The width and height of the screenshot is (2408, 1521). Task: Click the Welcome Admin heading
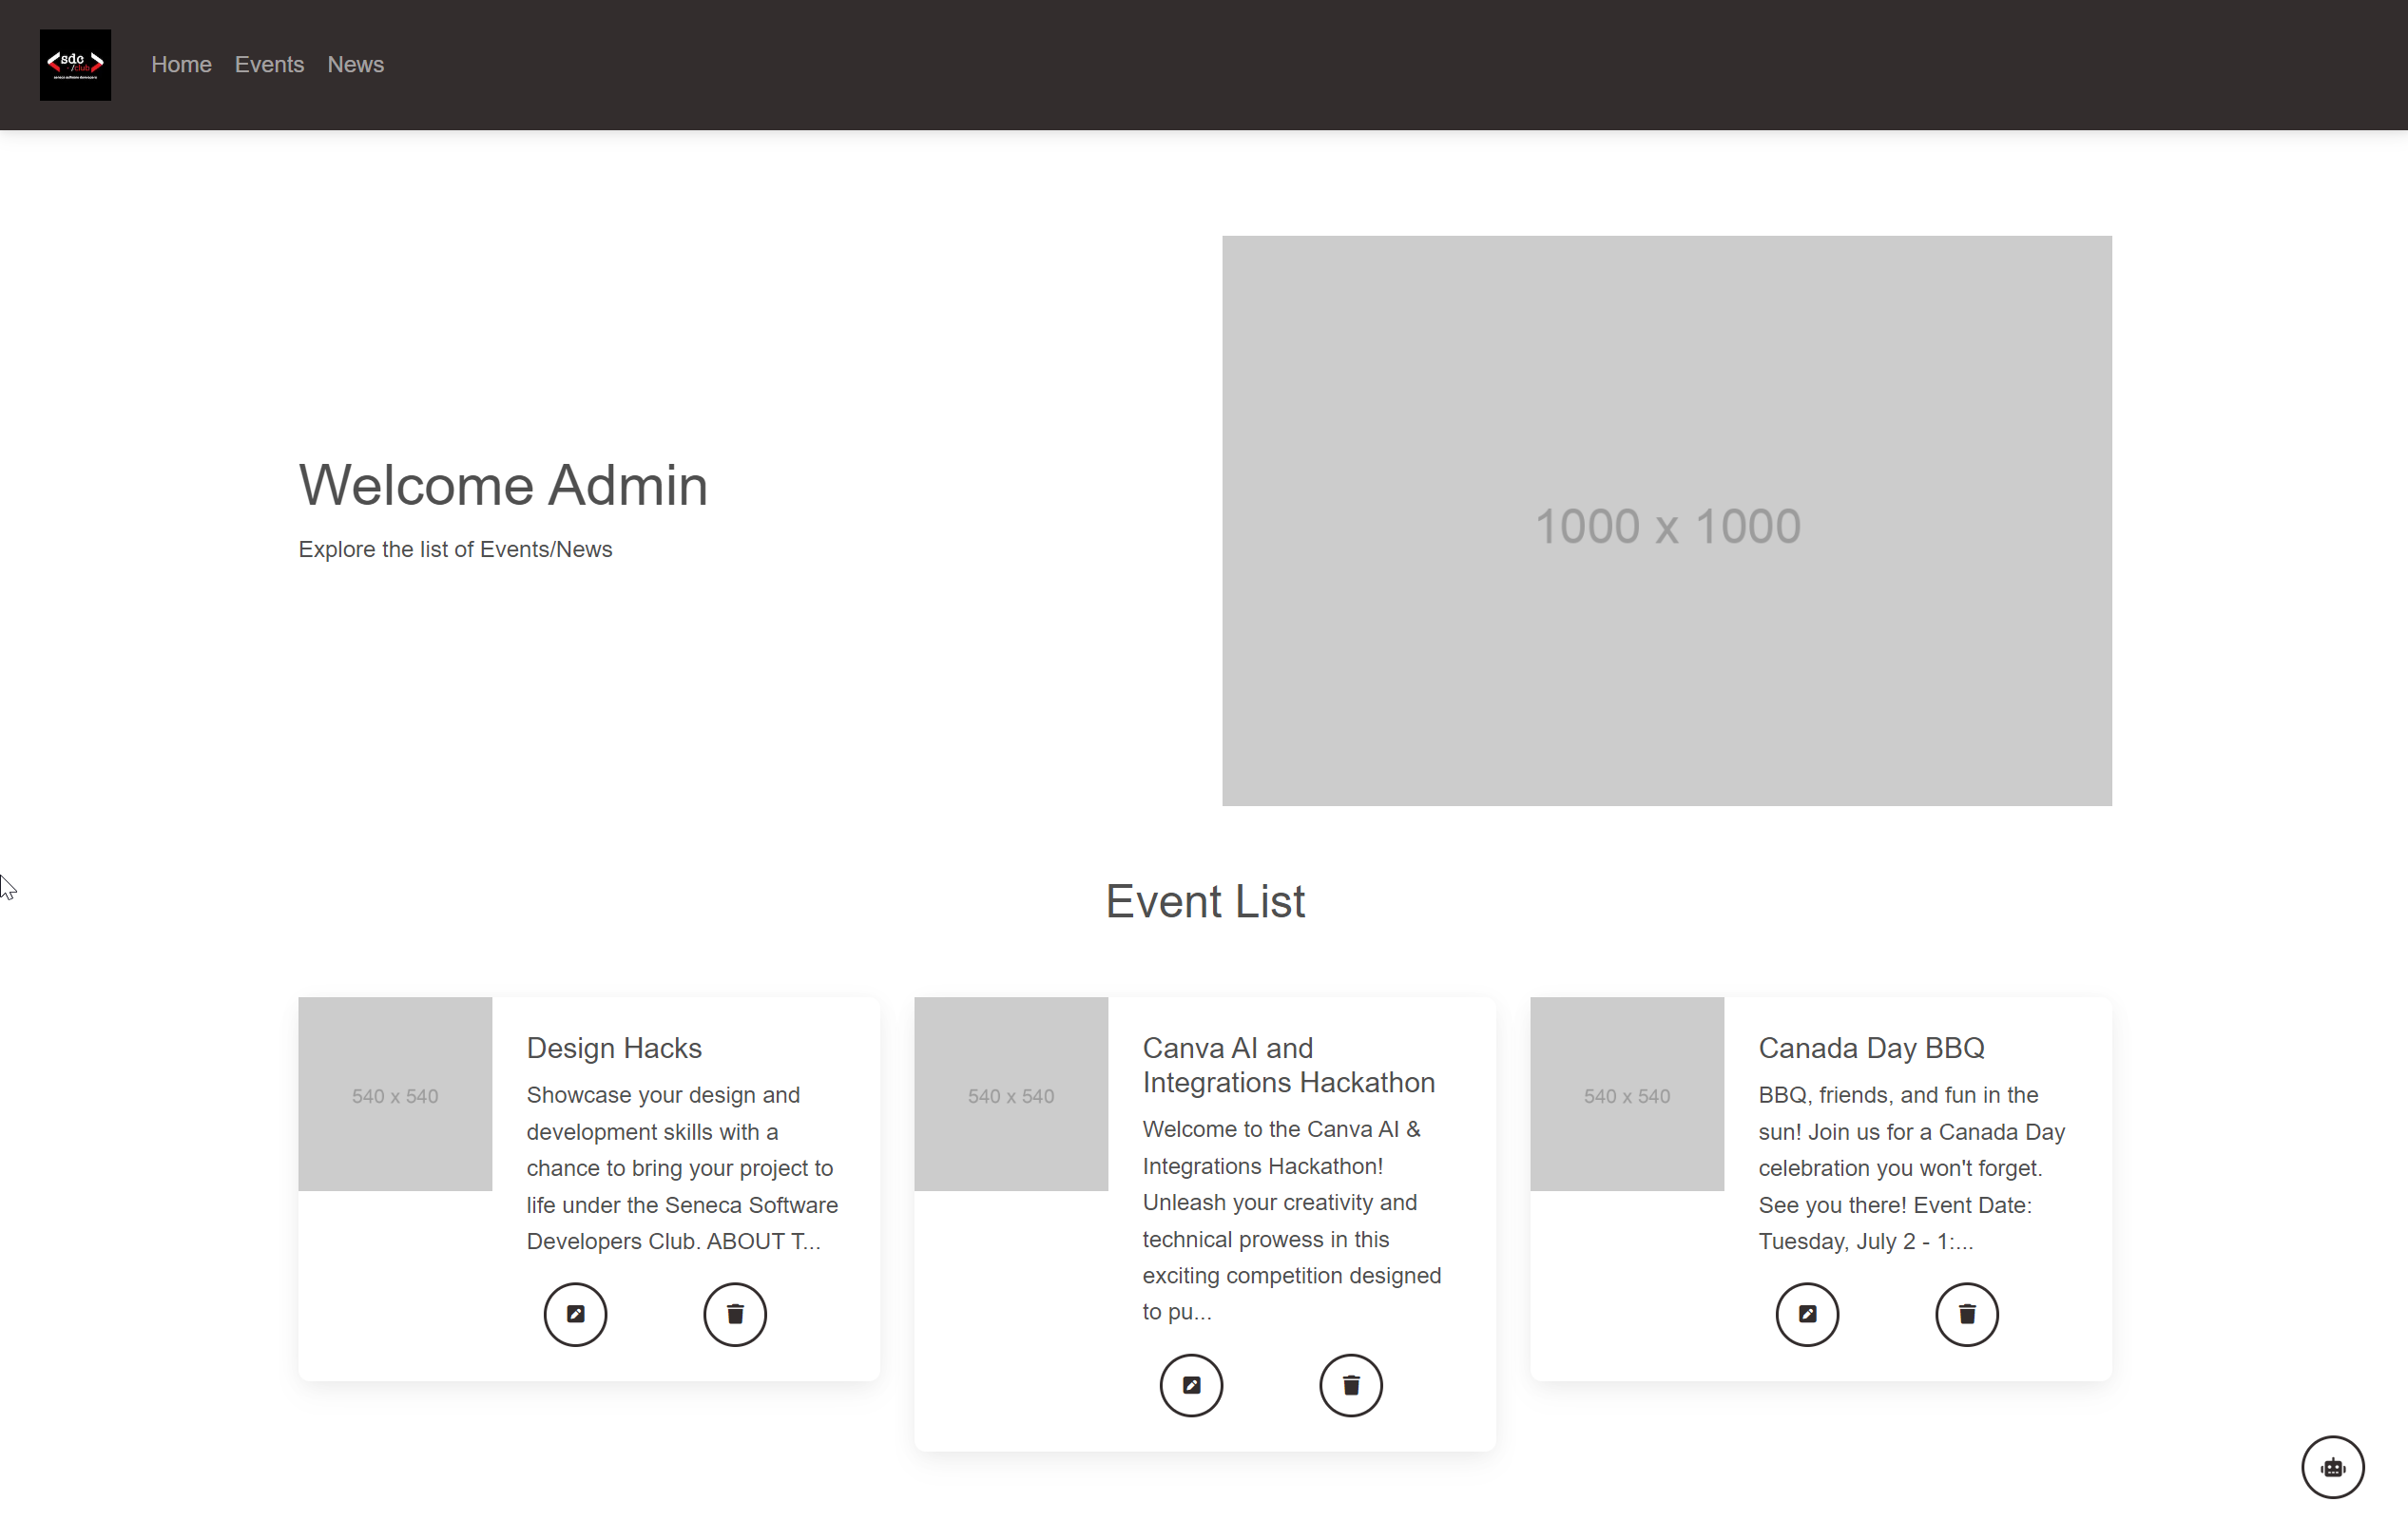pos(503,486)
